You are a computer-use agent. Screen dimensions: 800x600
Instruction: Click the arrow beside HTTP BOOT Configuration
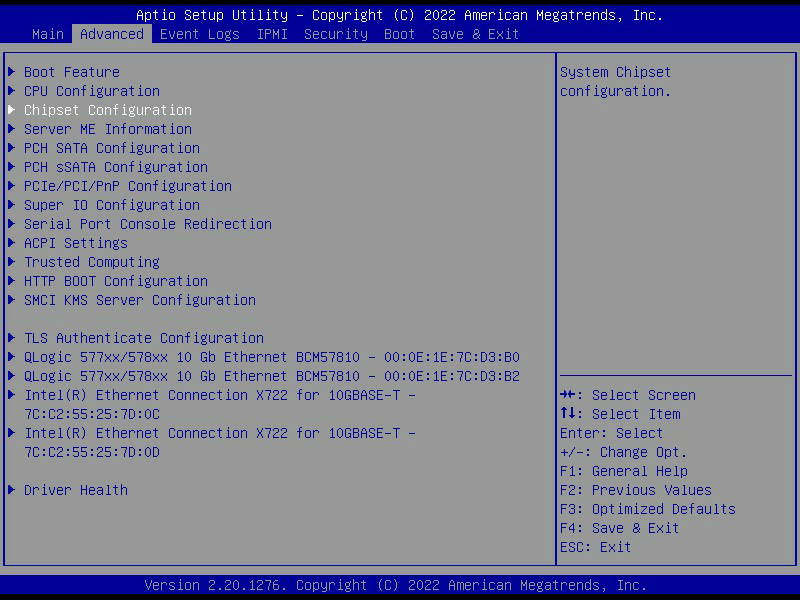point(11,281)
